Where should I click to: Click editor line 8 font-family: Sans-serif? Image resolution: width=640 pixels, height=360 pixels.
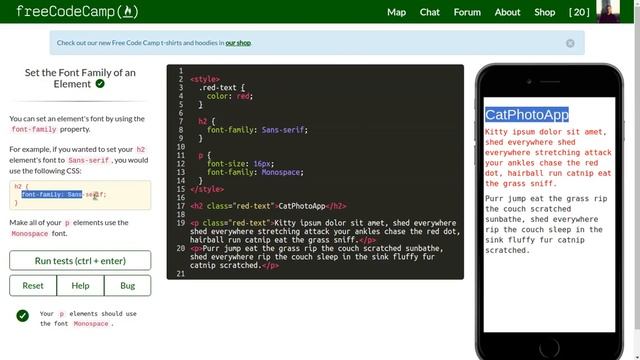point(257,130)
